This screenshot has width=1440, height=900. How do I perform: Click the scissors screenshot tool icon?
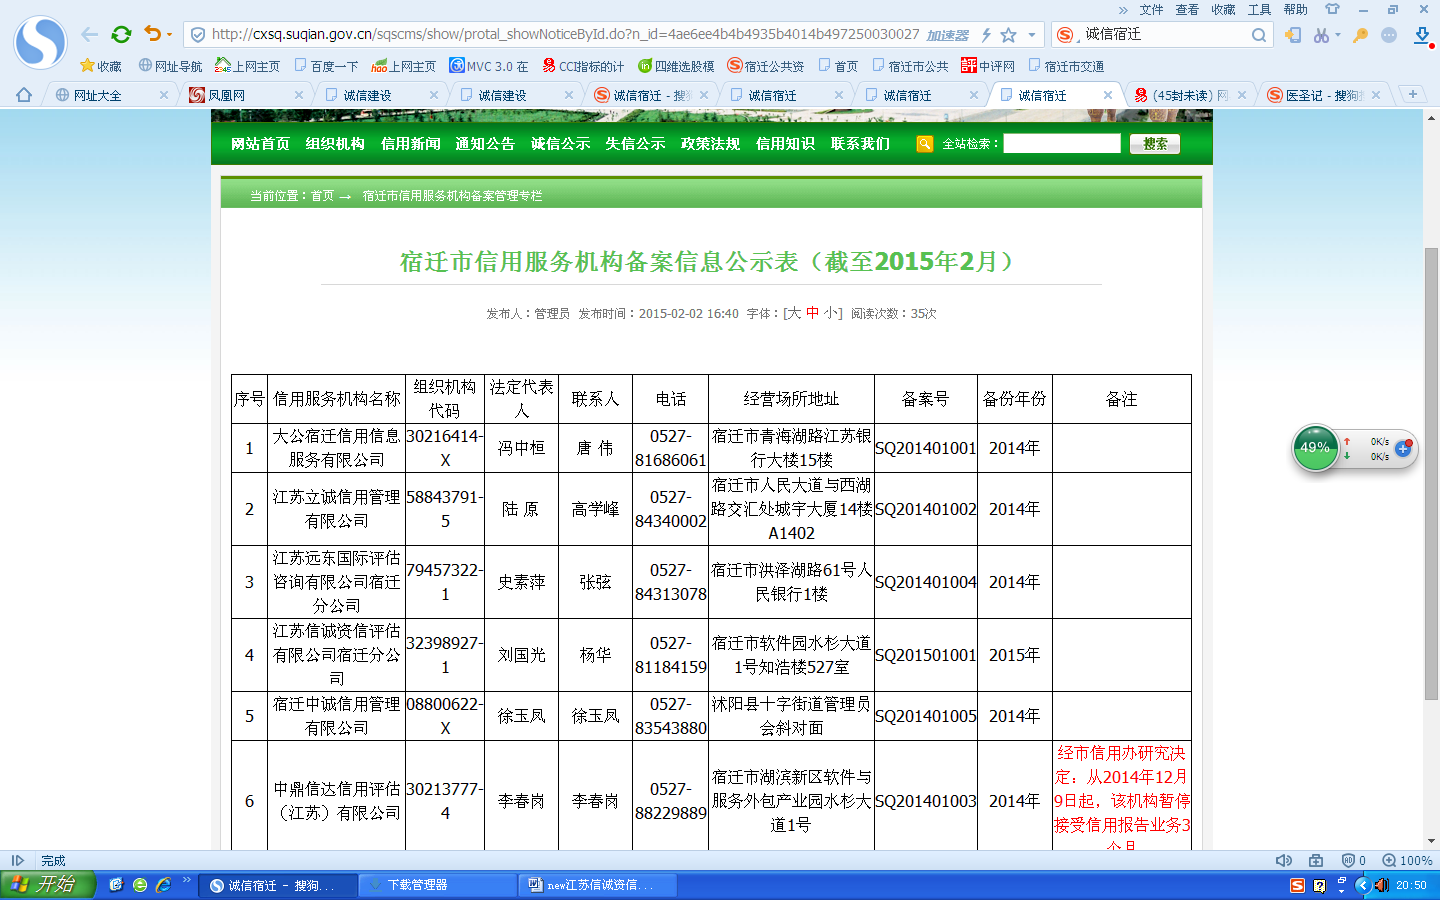[x=1322, y=35]
